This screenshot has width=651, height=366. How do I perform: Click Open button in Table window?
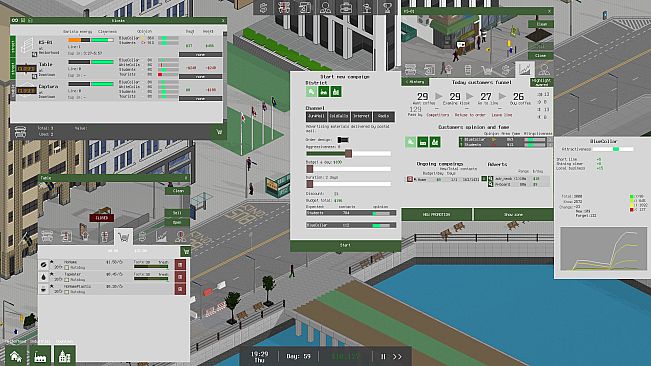(x=178, y=222)
